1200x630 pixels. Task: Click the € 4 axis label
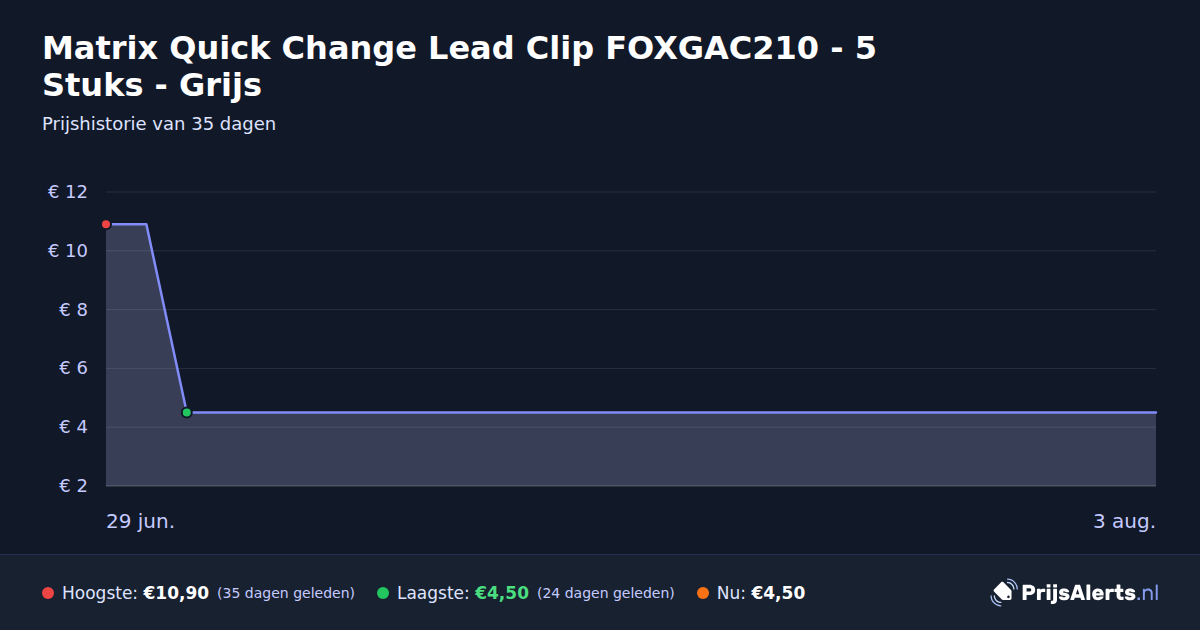pos(74,427)
